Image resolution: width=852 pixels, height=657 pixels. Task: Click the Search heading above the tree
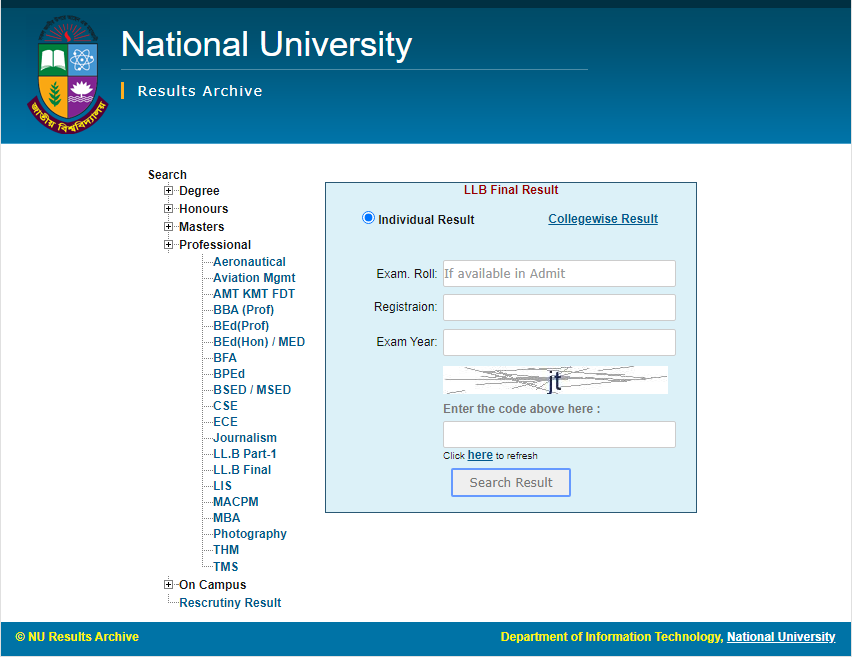(x=167, y=174)
